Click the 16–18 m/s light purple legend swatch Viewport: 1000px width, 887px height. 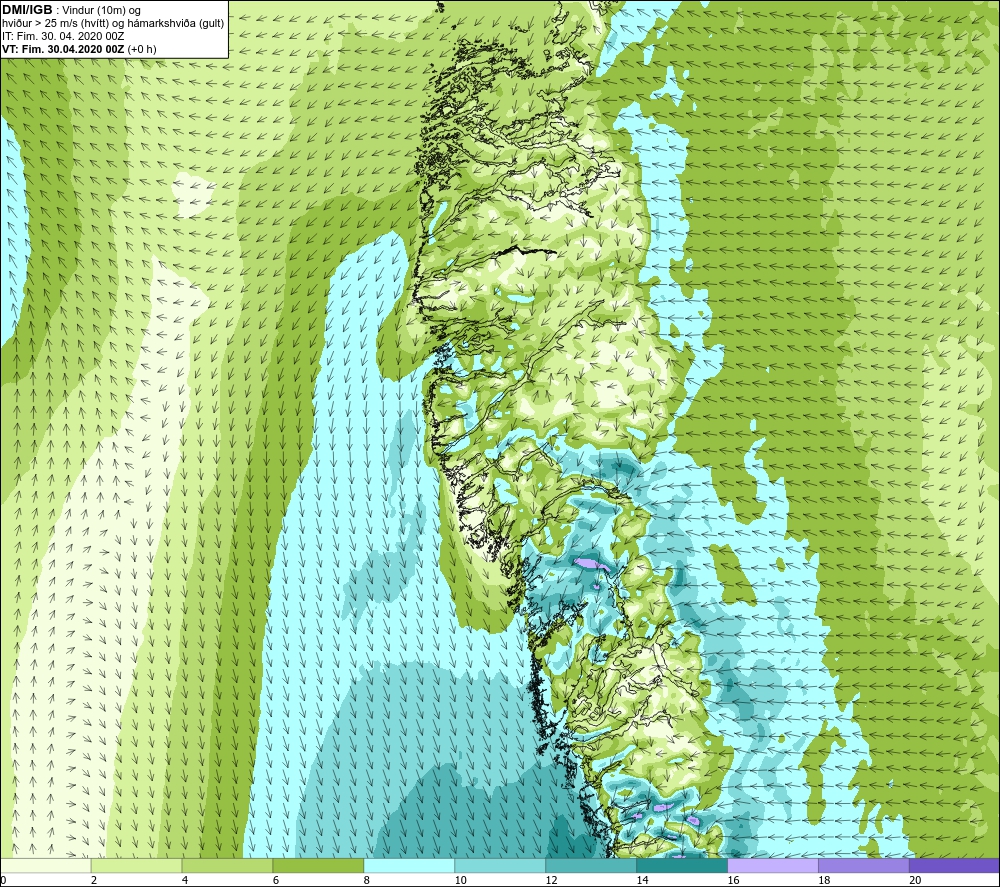(773, 865)
